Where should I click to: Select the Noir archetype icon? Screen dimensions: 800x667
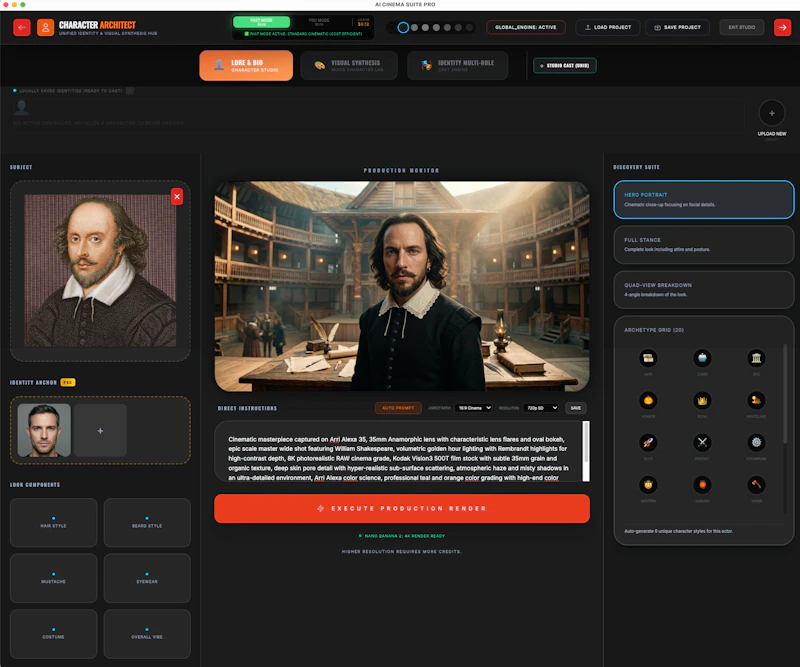tap(648, 358)
